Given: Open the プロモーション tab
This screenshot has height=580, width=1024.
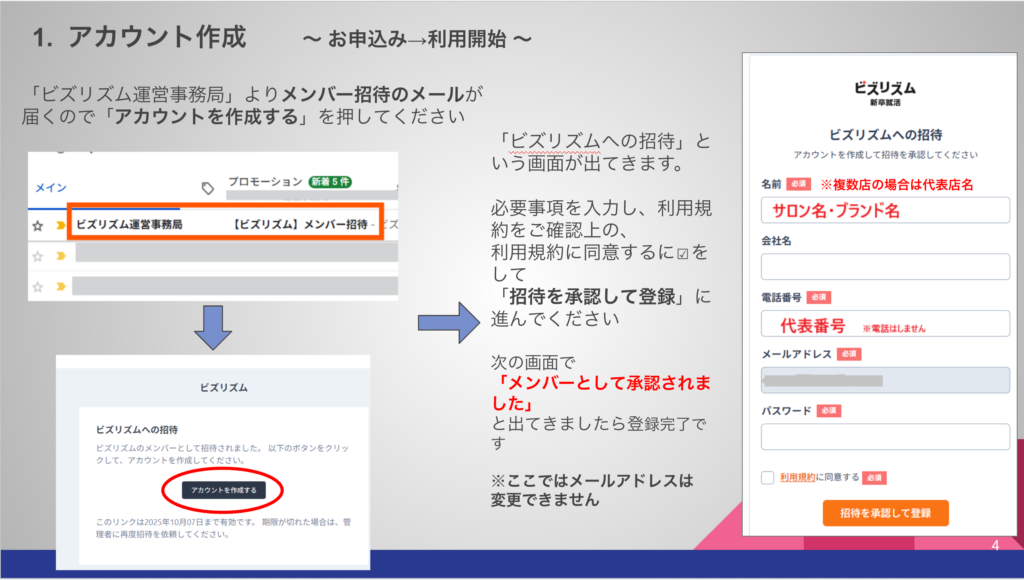Looking at the screenshot, I should 264,182.
